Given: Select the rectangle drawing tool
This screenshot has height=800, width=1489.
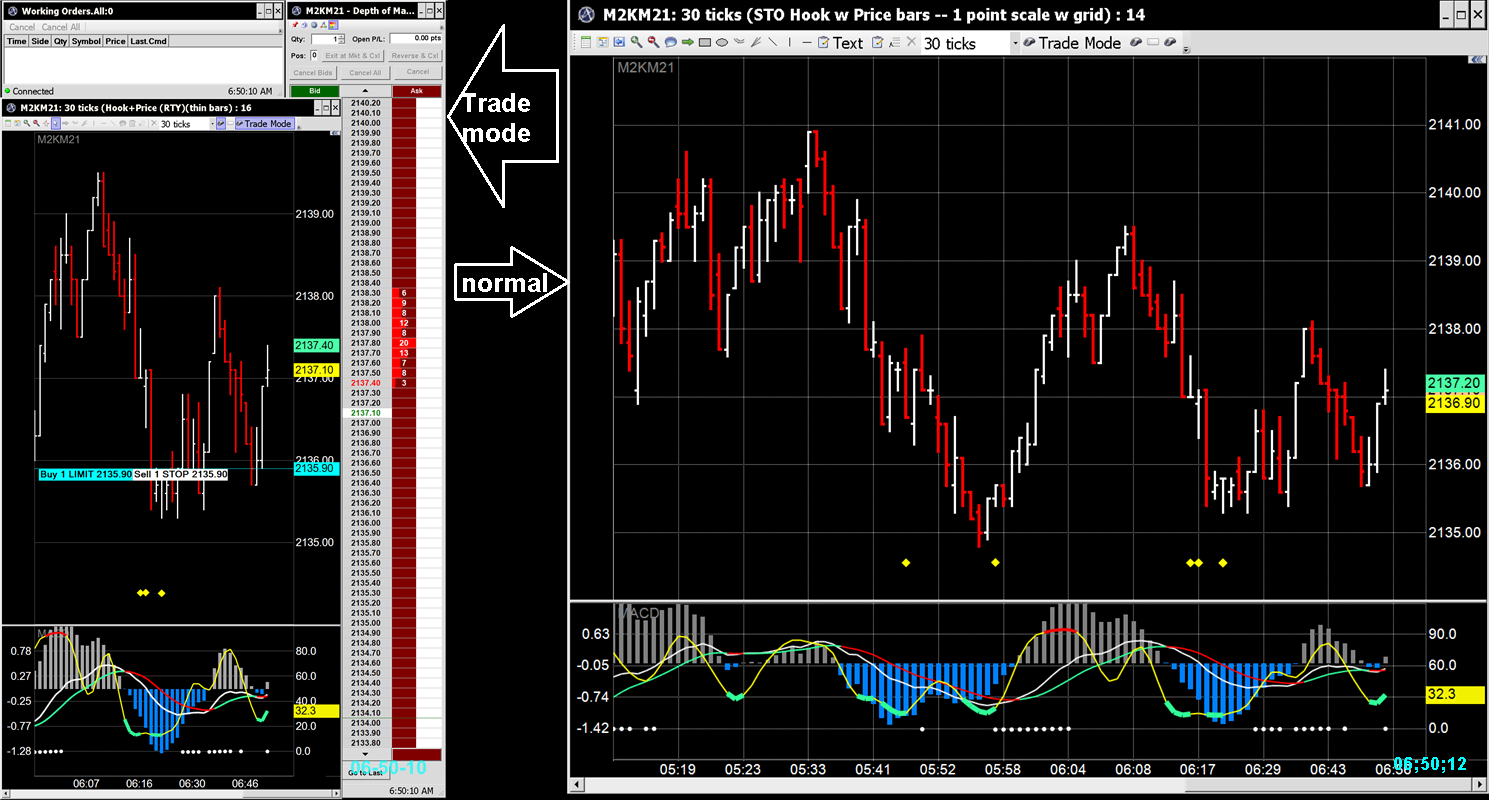Looking at the screenshot, I should [x=704, y=43].
